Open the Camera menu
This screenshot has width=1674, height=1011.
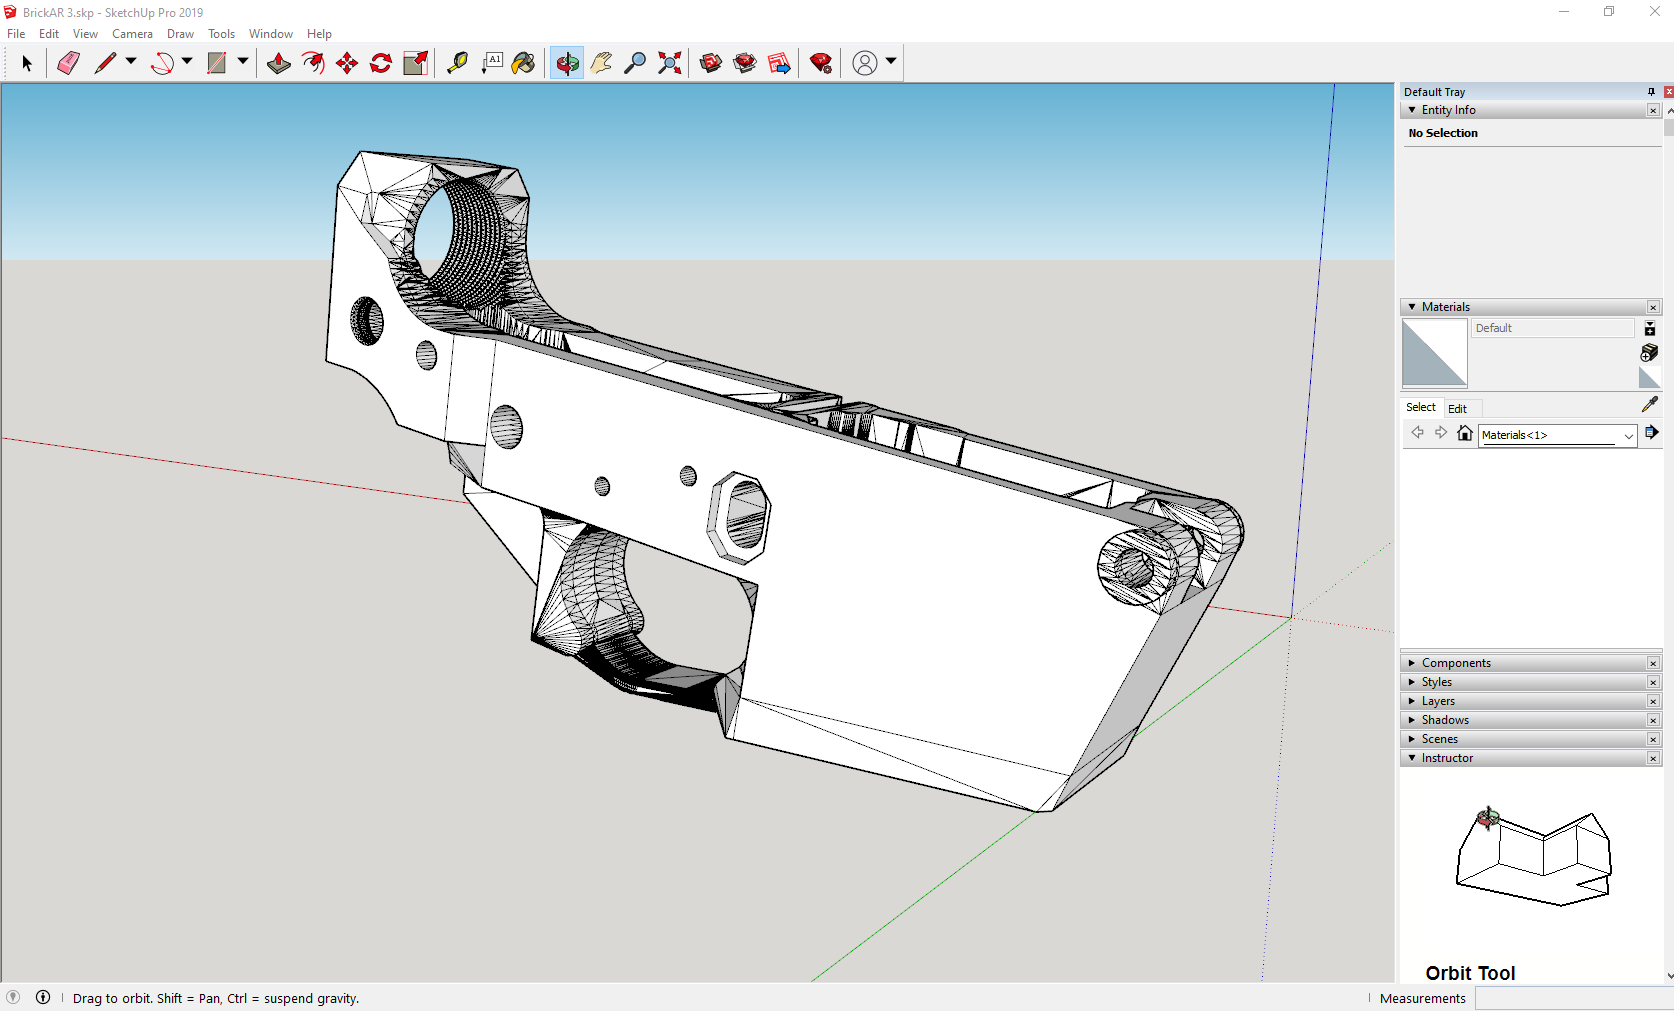[132, 34]
